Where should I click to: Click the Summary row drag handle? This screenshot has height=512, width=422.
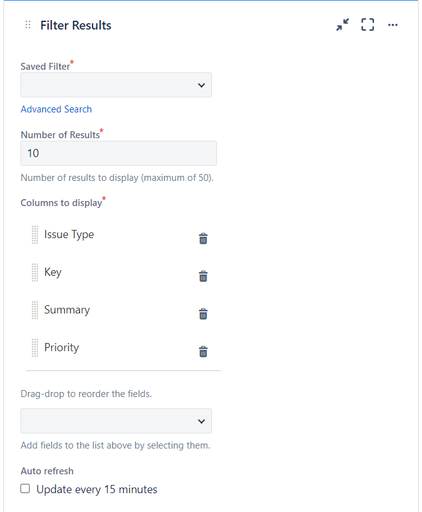click(35, 310)
